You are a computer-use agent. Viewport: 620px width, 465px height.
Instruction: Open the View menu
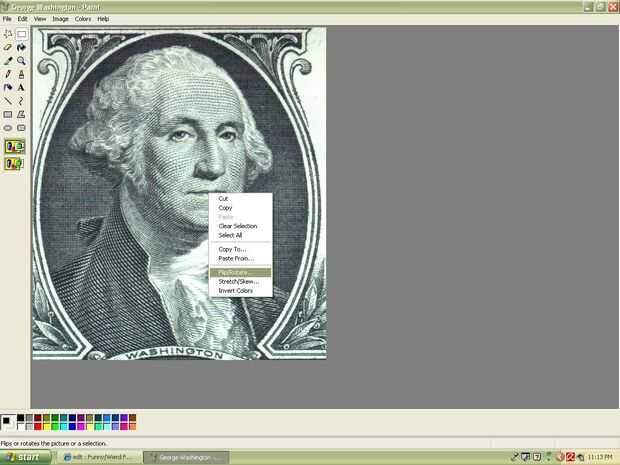(40, 19)
